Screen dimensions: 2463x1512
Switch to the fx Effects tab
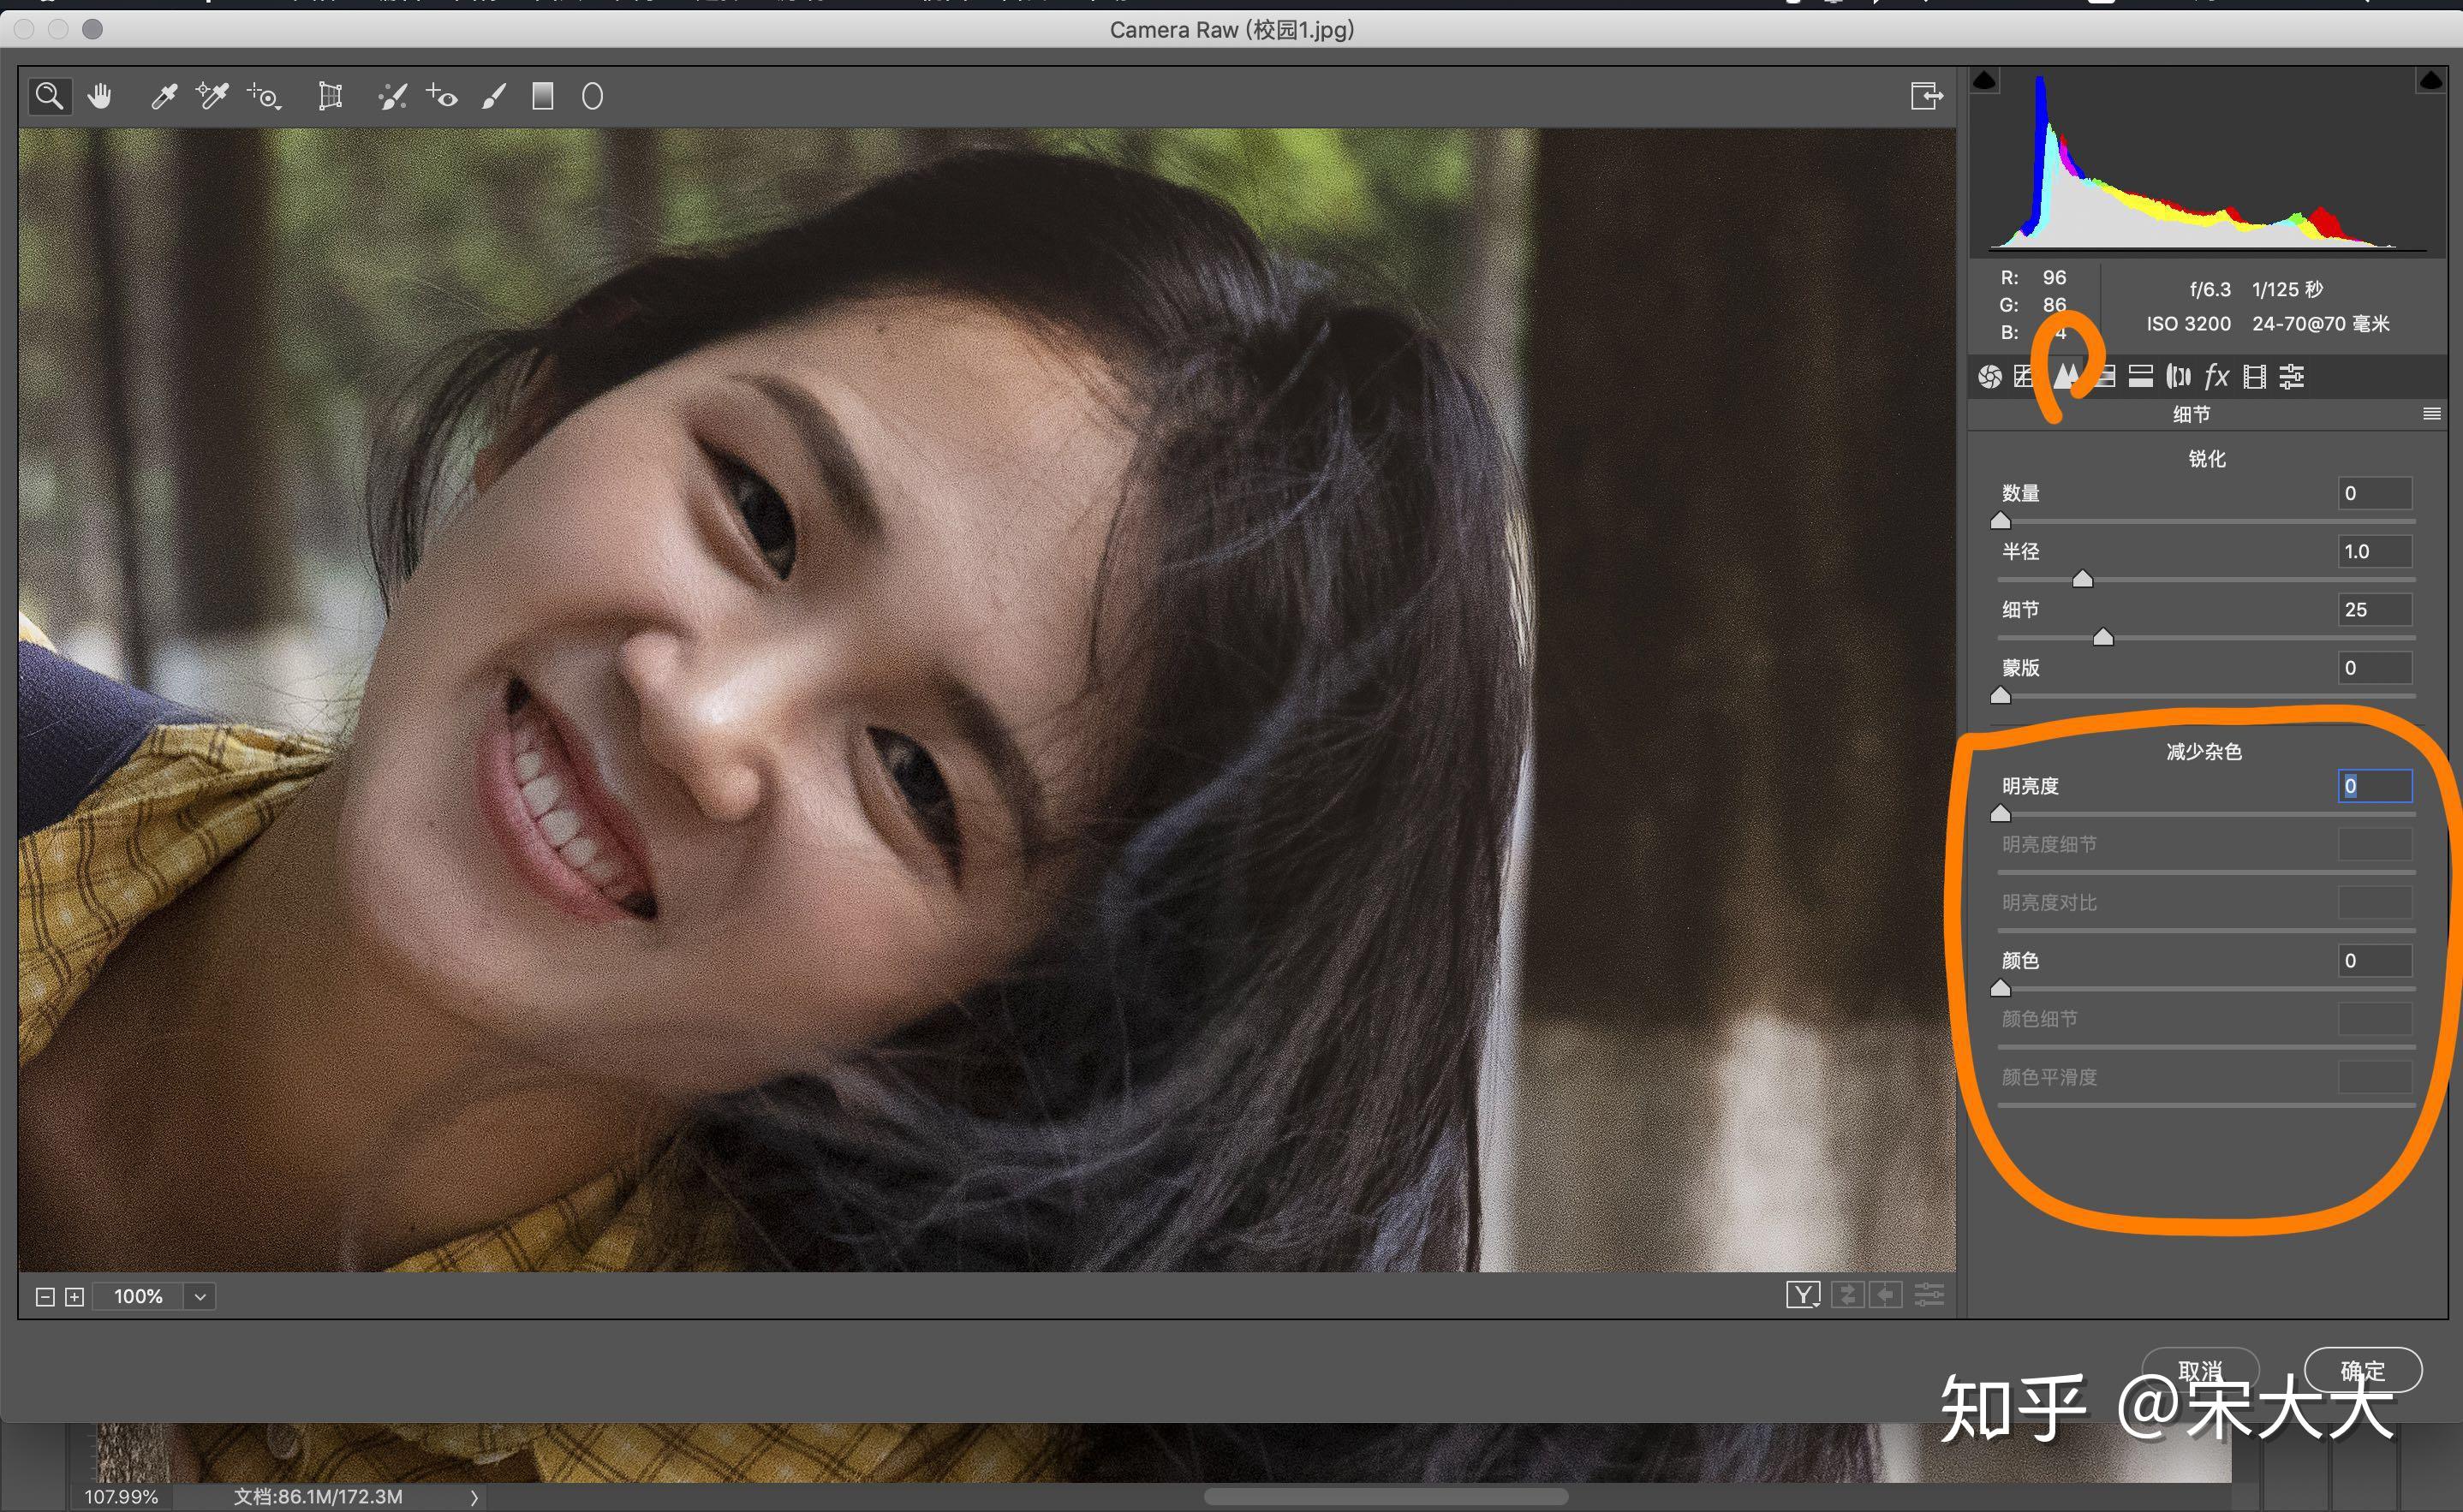click(x=2217, y=376)
